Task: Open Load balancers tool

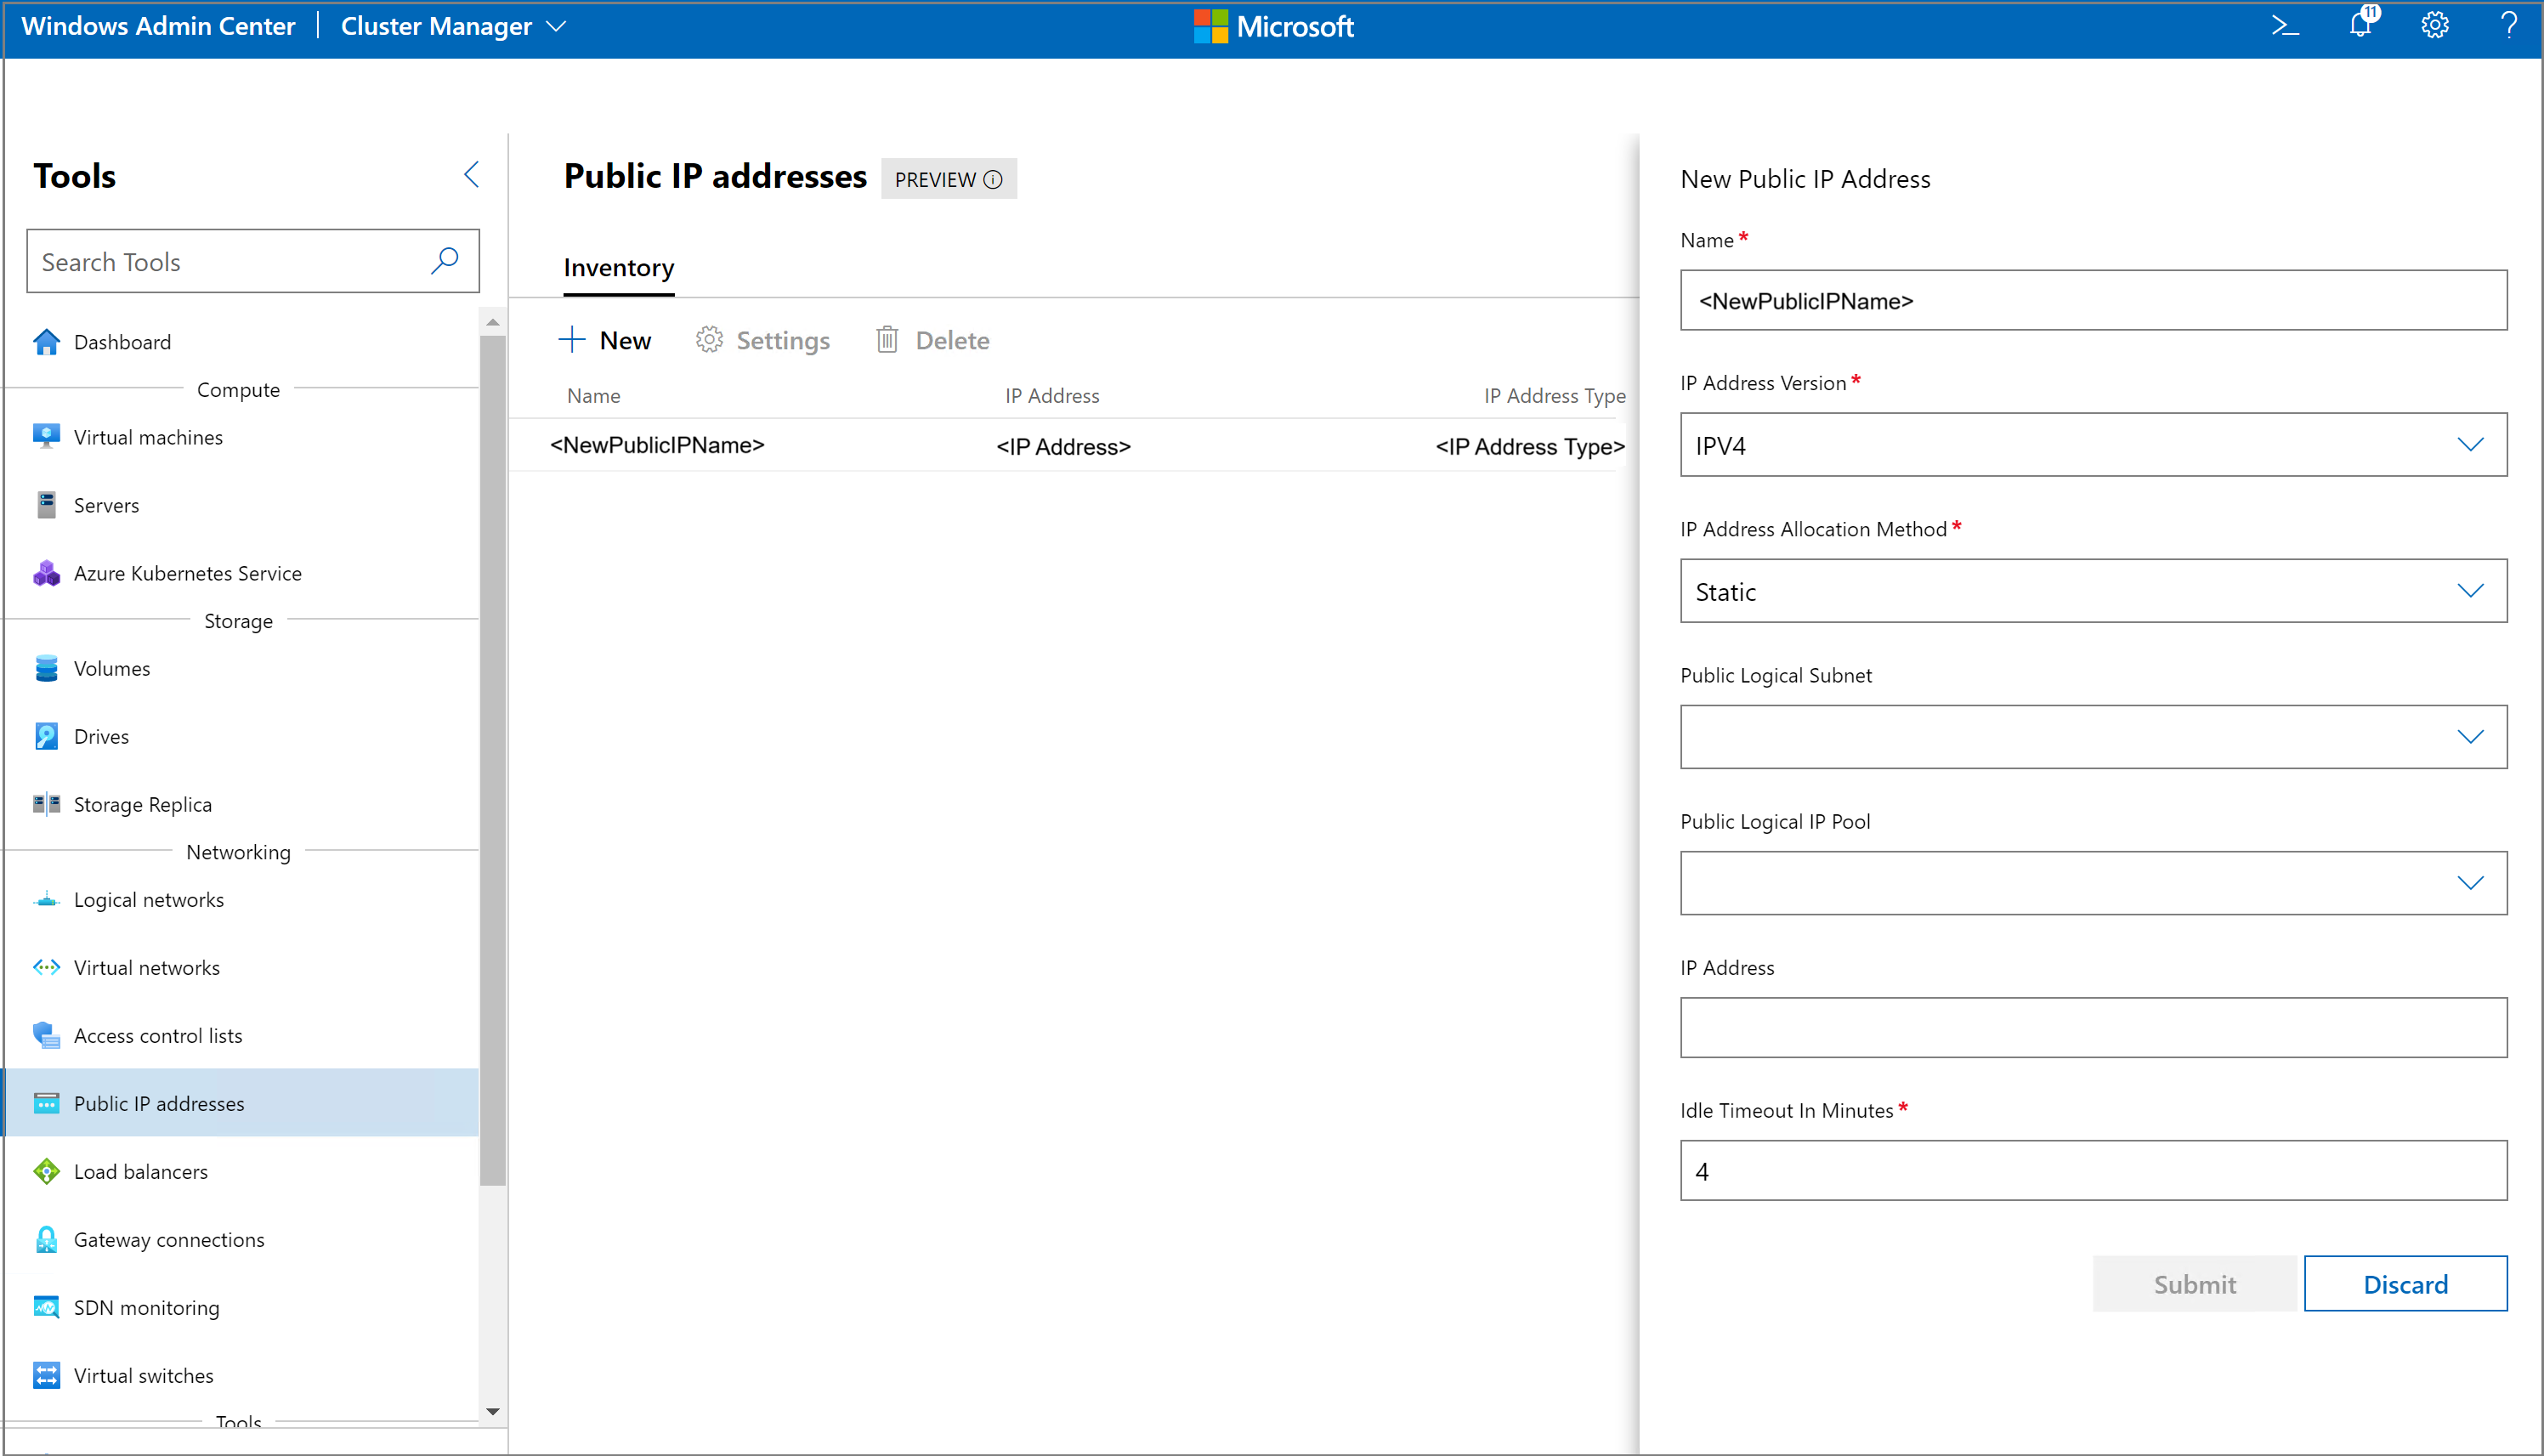Action: [140, 1171]
